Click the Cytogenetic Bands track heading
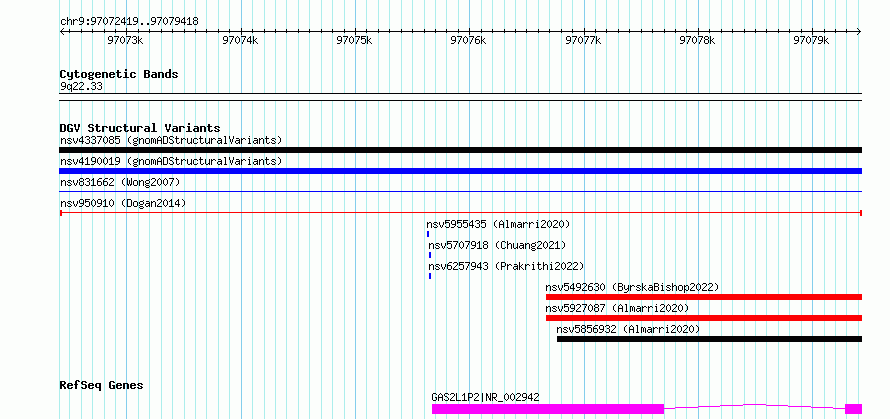 [x=119, y=74]
